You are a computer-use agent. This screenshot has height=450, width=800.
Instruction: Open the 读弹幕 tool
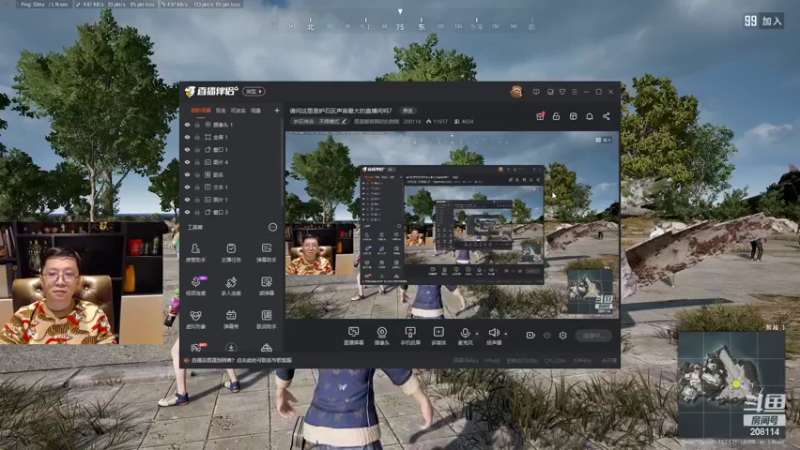[266, 286]
